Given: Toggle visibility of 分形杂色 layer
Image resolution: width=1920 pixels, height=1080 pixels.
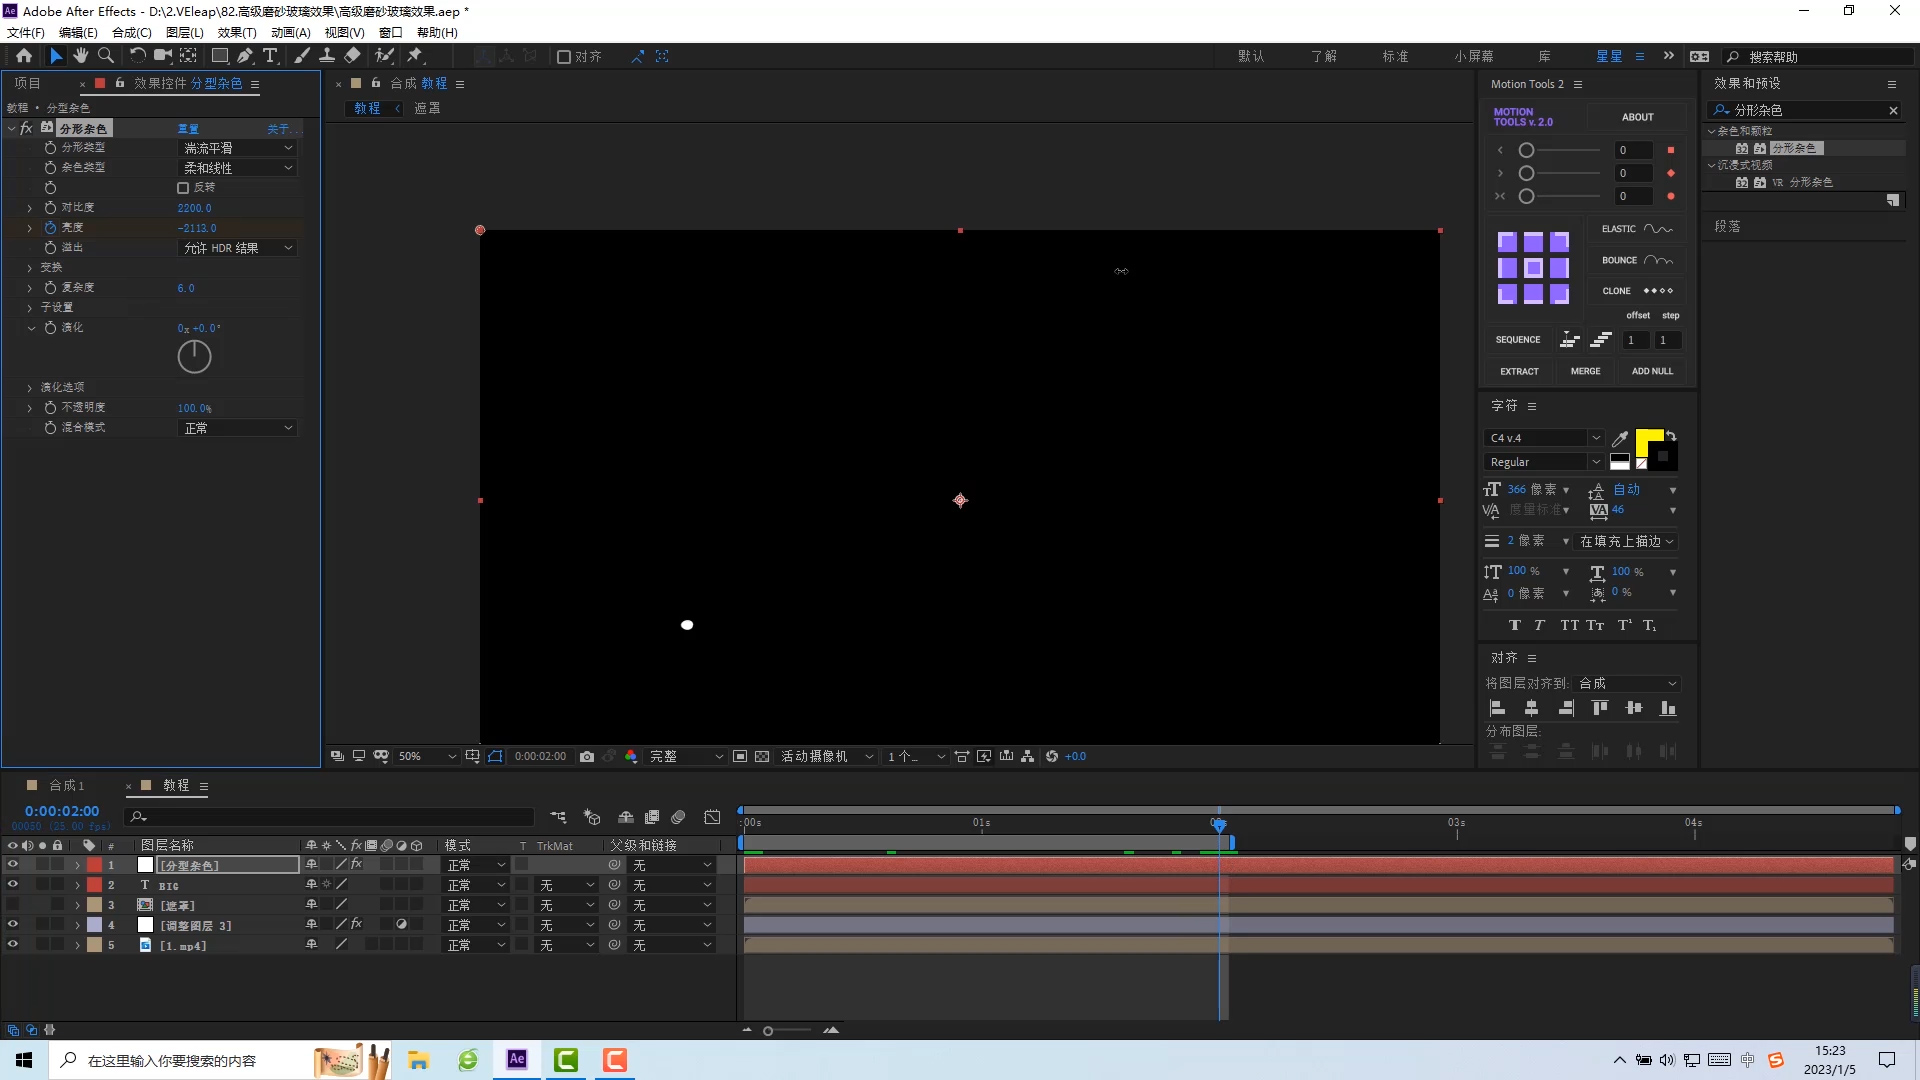Looking at the screenshot, I should point(12,865).
